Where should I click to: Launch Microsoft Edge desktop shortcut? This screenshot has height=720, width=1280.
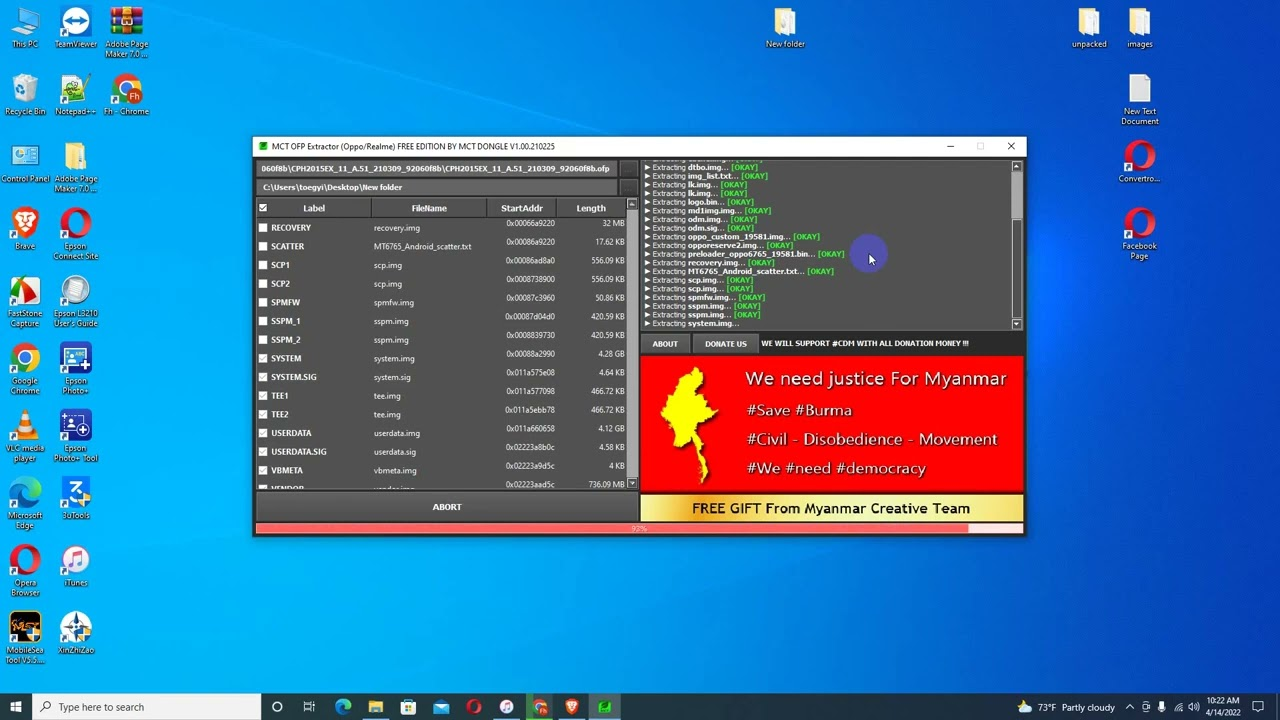[25, 503]
